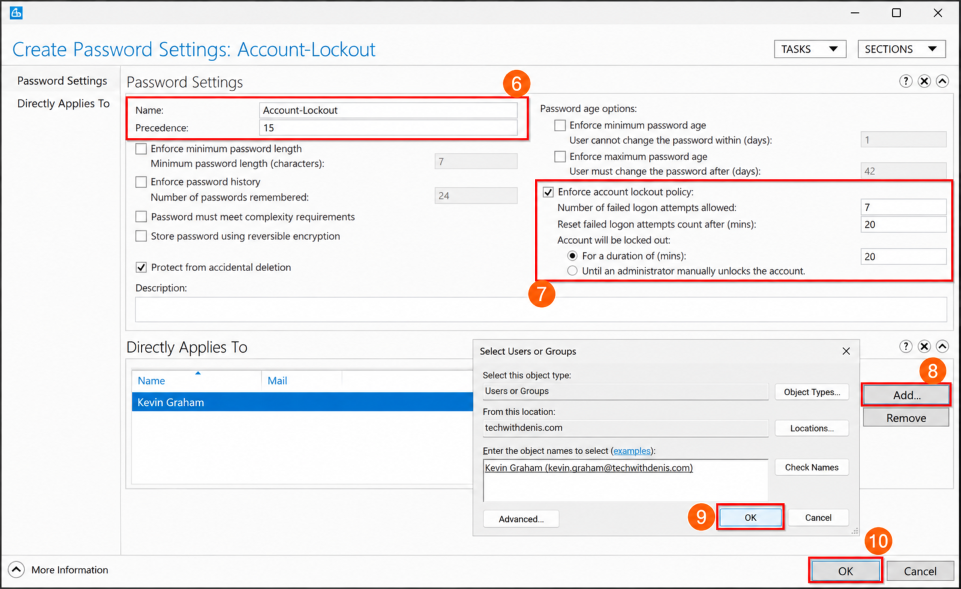Open help for Password Settings section
The width and height of the screenshot is (961, 589).
coord(905,82)
